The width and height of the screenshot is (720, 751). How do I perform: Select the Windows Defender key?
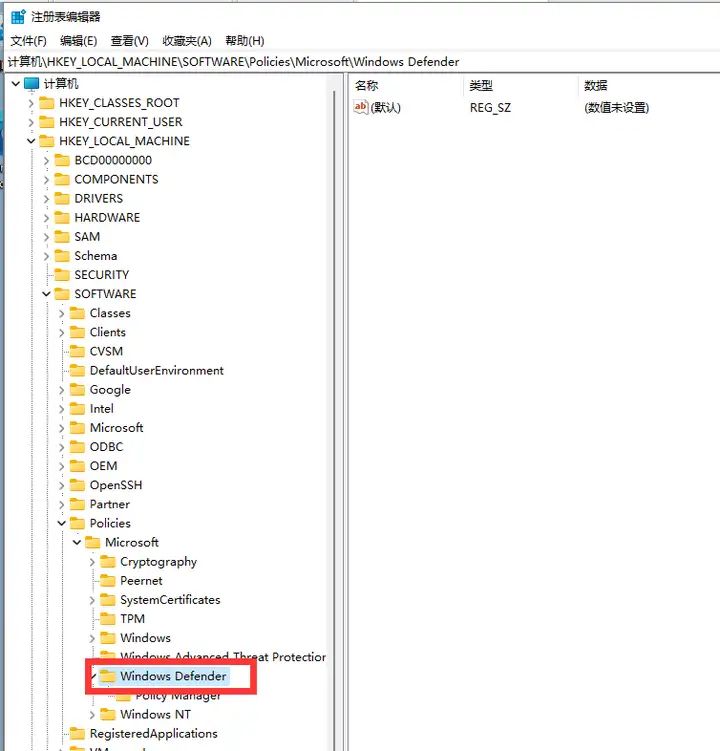[173, 676]
